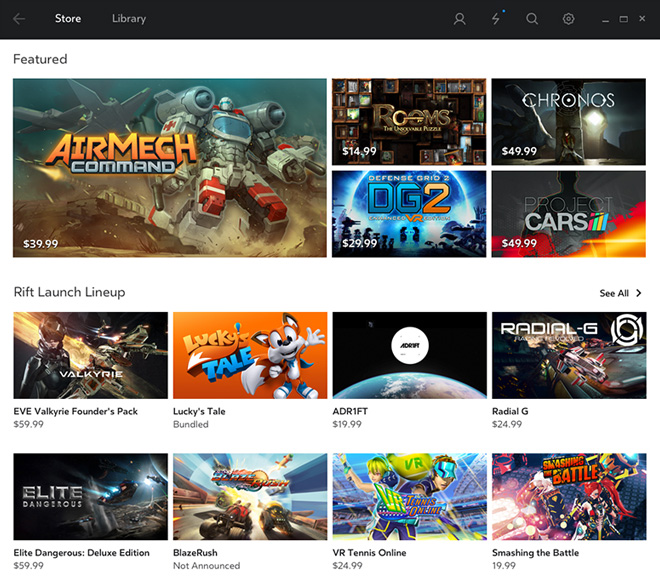Screen dimensions: 660x583
Task: Open Defense Grid 2 featured tile
Action: coord(409,214)
